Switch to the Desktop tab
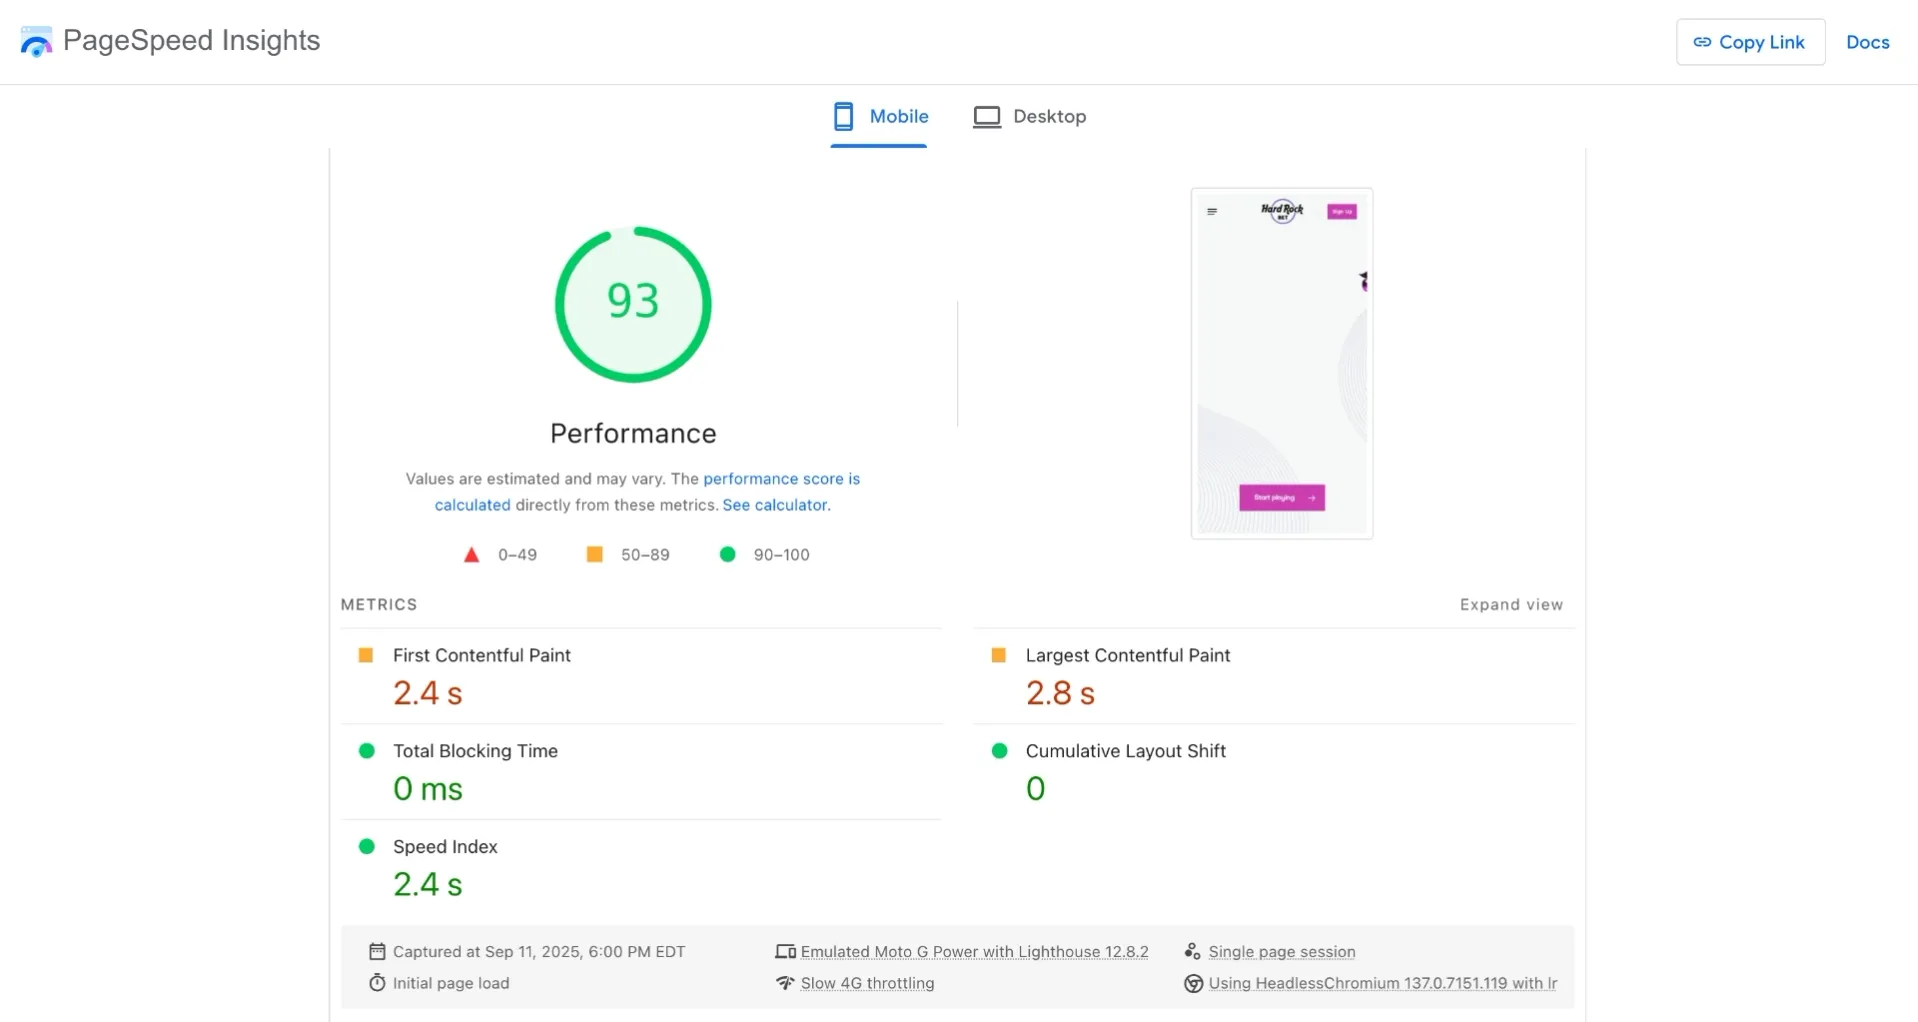Image resolution: width=1918 pixels, height=1022 pixels. (x=1030, y=117)
